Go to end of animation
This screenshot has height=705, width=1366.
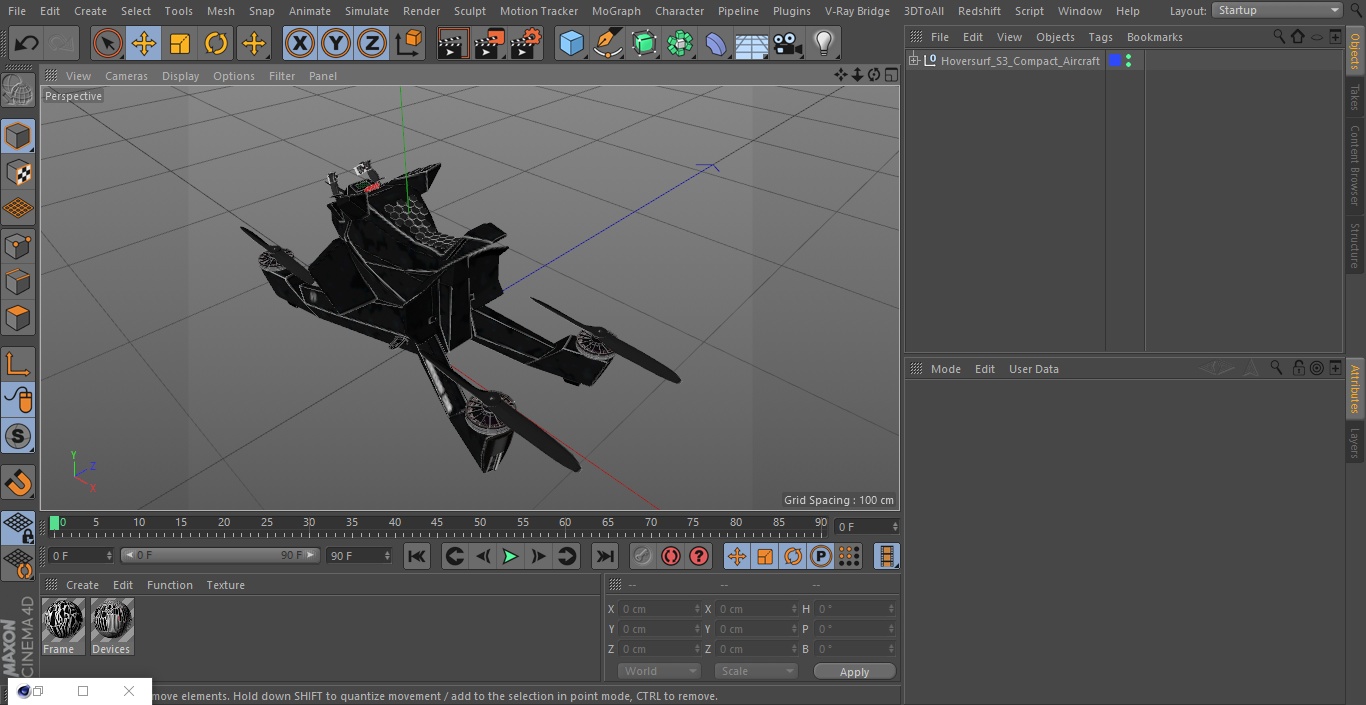(605, 556)
